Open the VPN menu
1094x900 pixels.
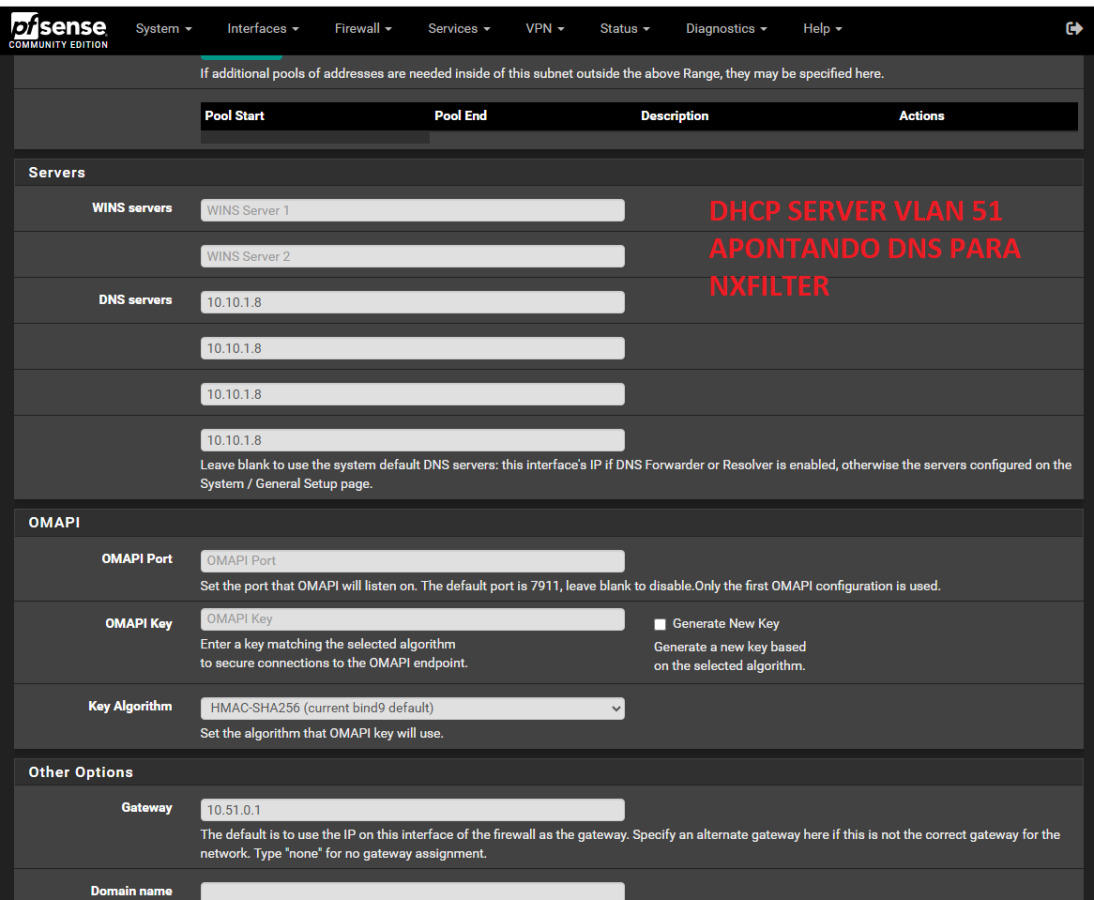coord(545,29)
